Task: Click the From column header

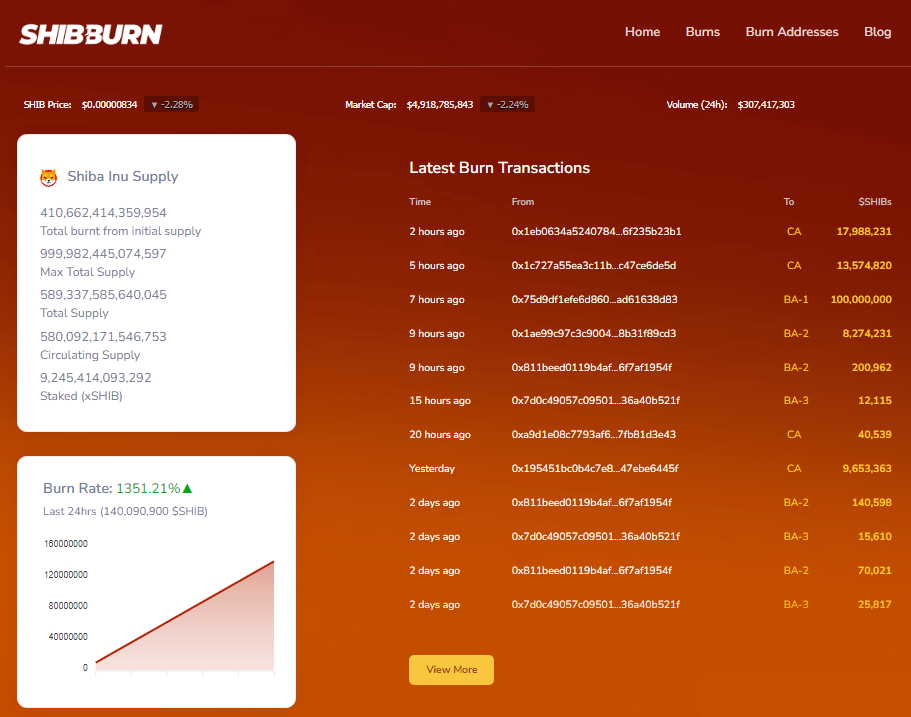Action: 522,202
